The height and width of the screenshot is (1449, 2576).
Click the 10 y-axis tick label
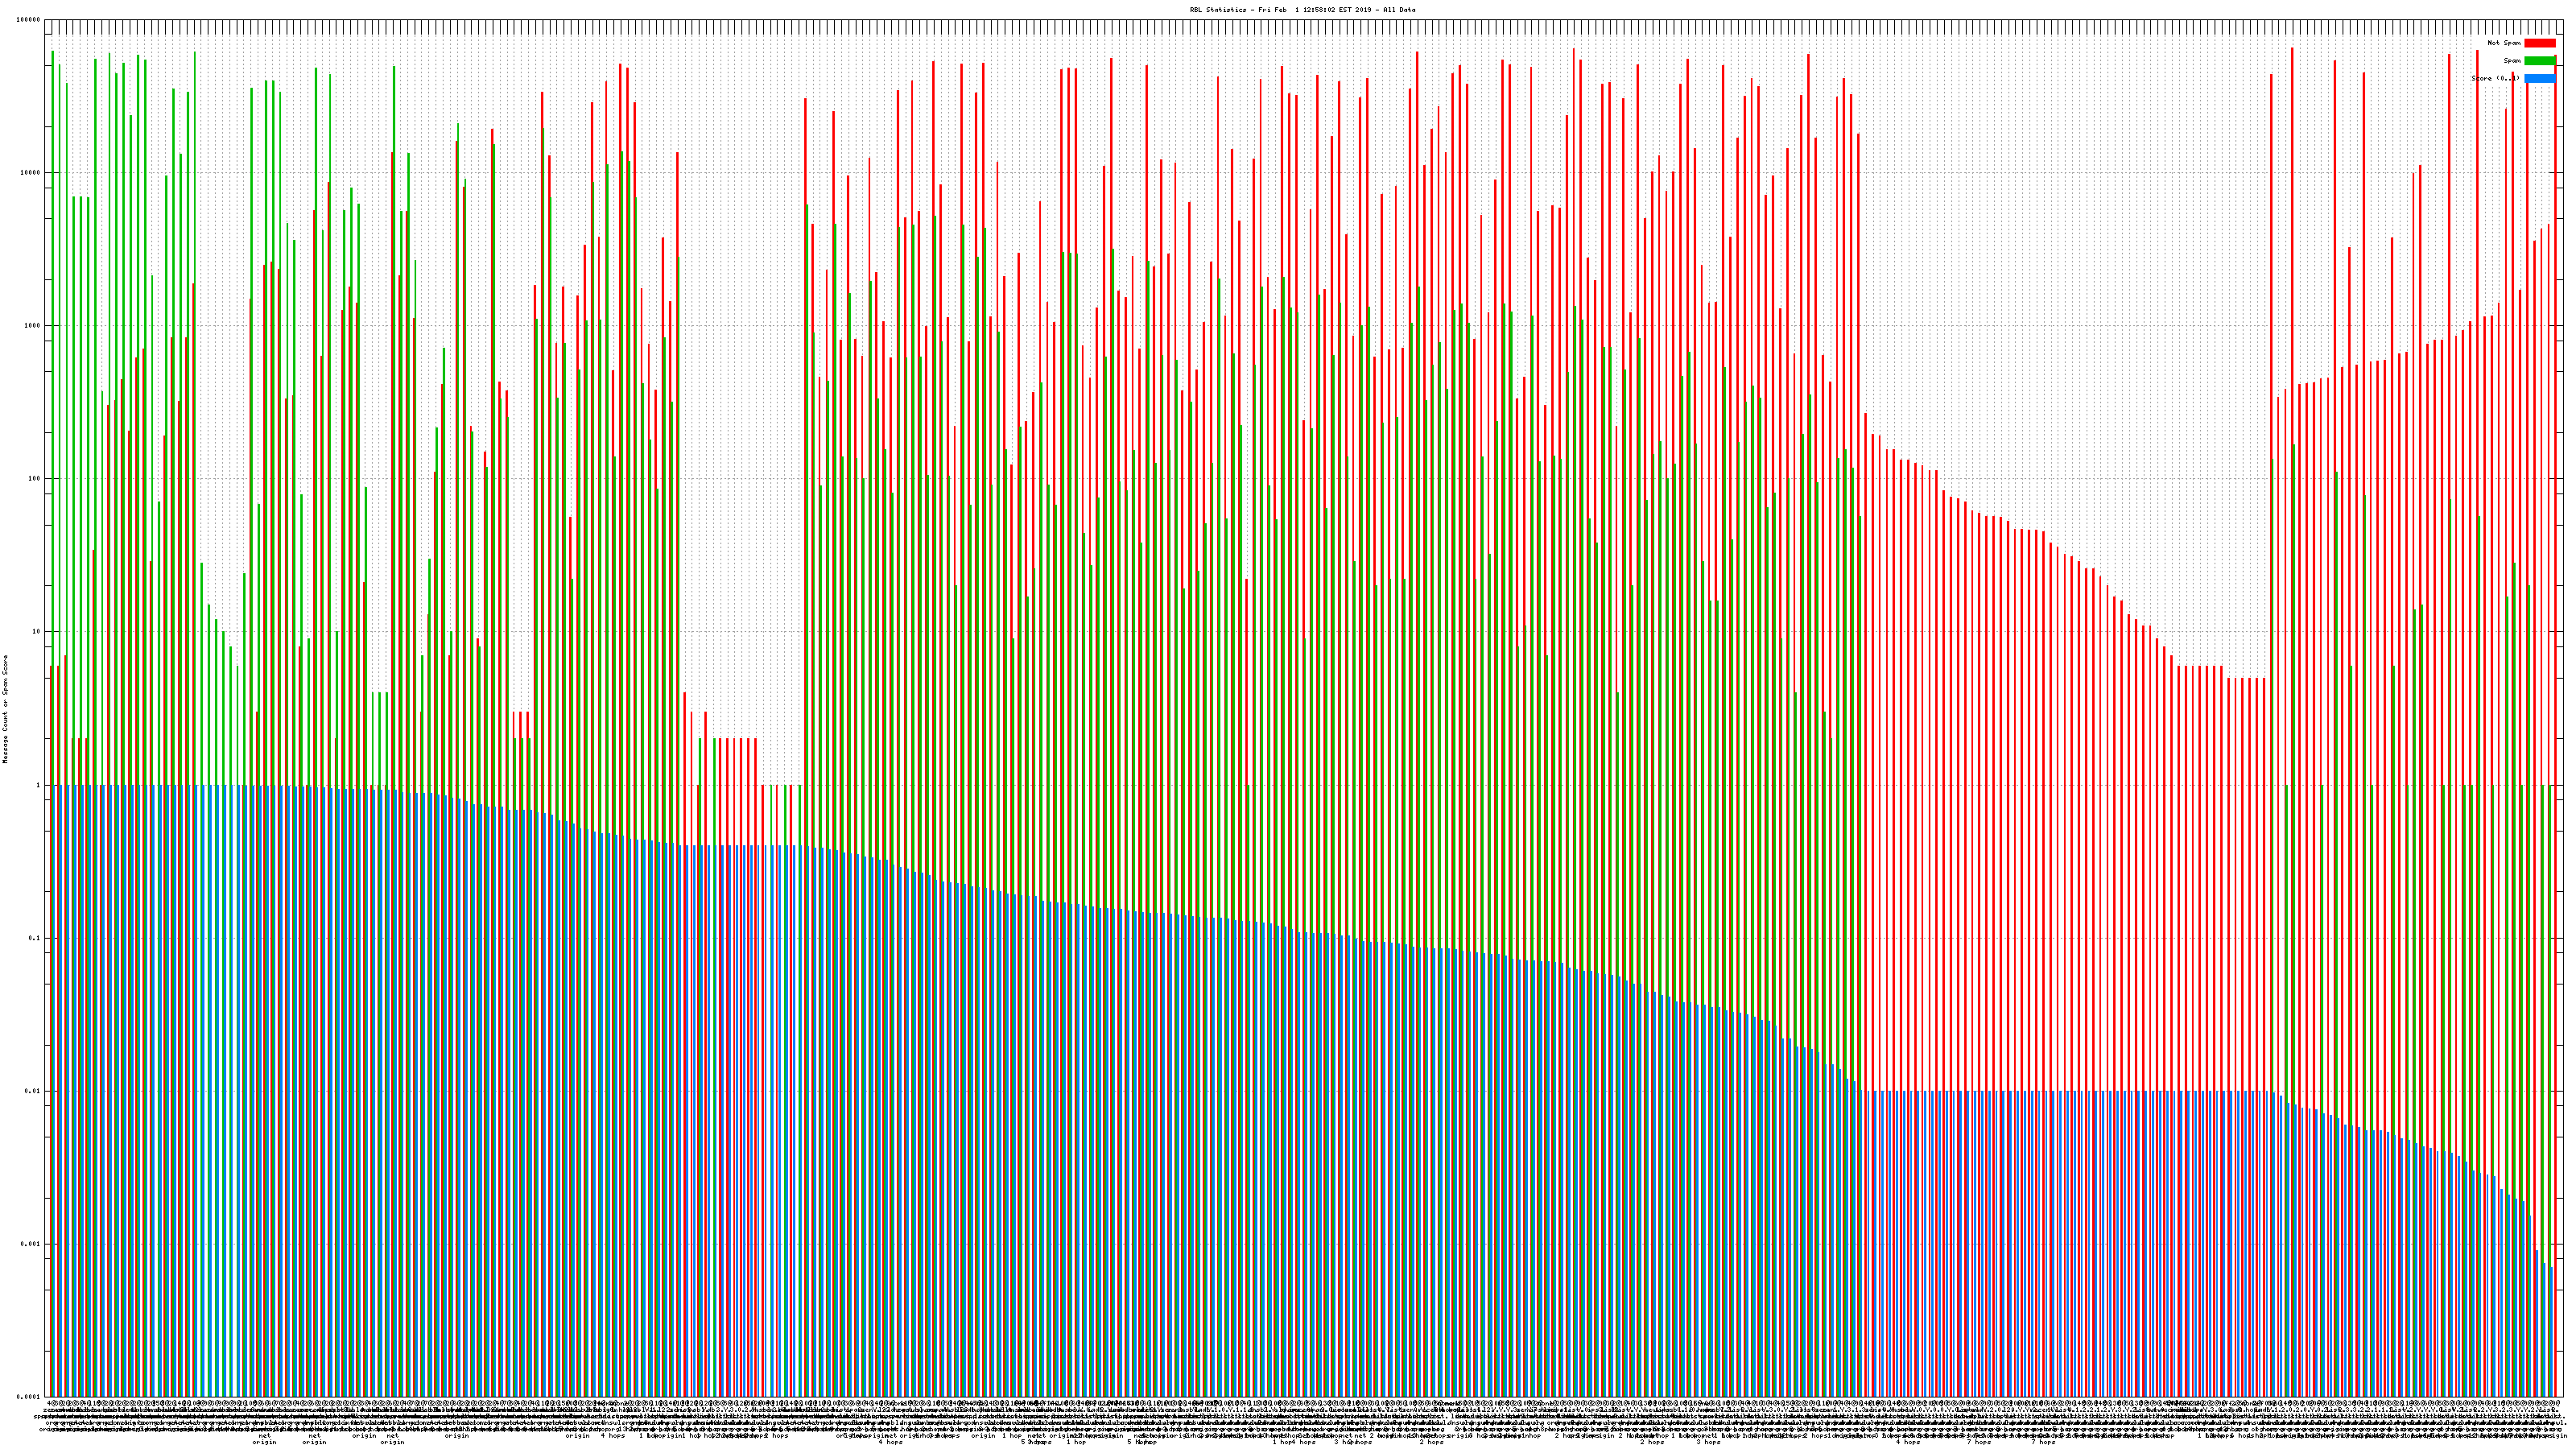pyautogui.click(x=37, y=632)
